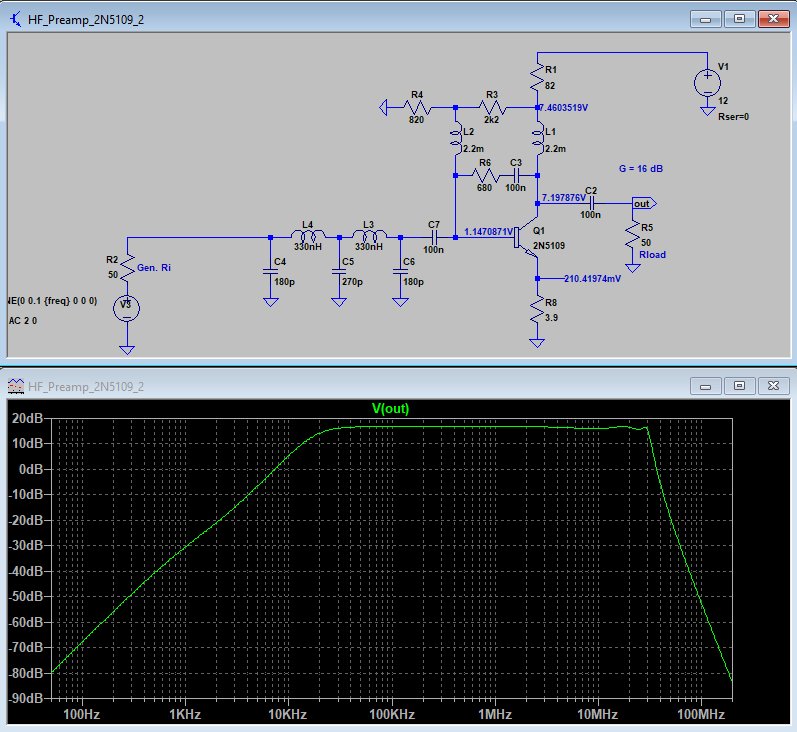Click the 'Gen. Ri' comment text
Viewport: 797px width, 732px height.
tap(154, 267)
